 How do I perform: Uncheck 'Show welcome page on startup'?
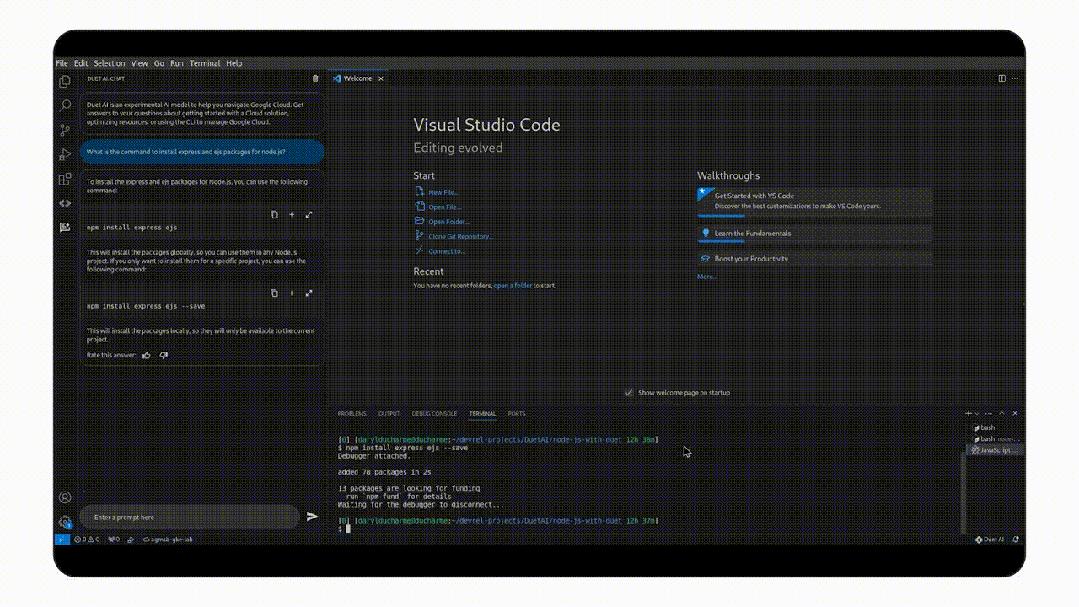[628, 393]
